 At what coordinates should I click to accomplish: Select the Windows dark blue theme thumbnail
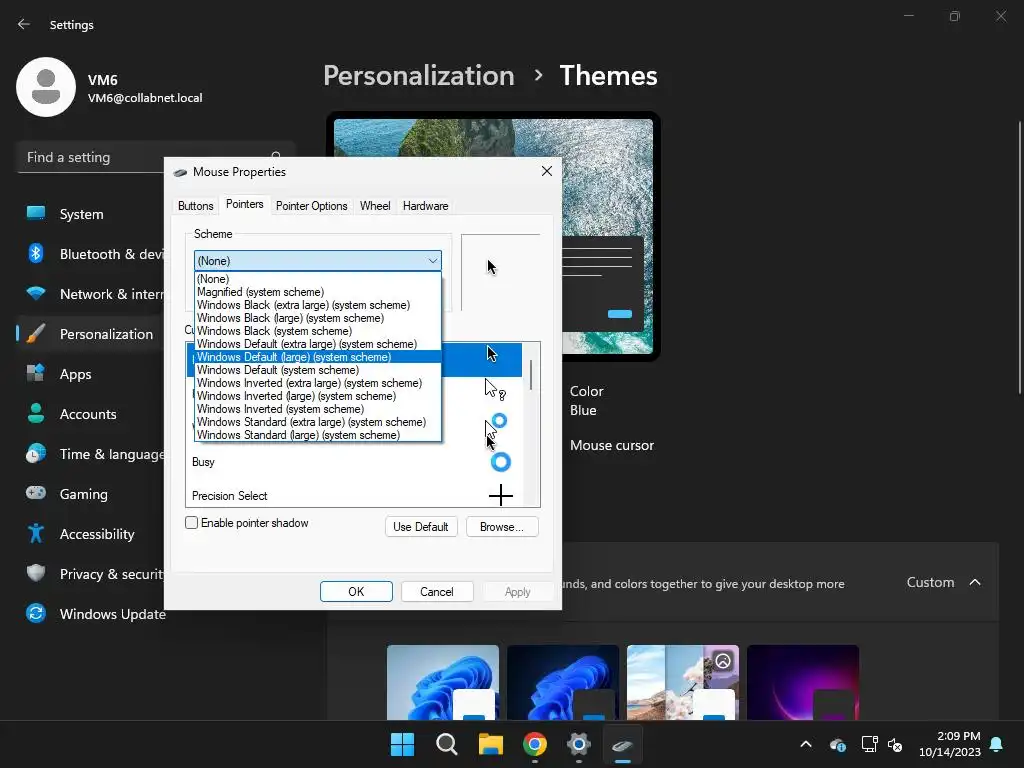tap(563, 682)
